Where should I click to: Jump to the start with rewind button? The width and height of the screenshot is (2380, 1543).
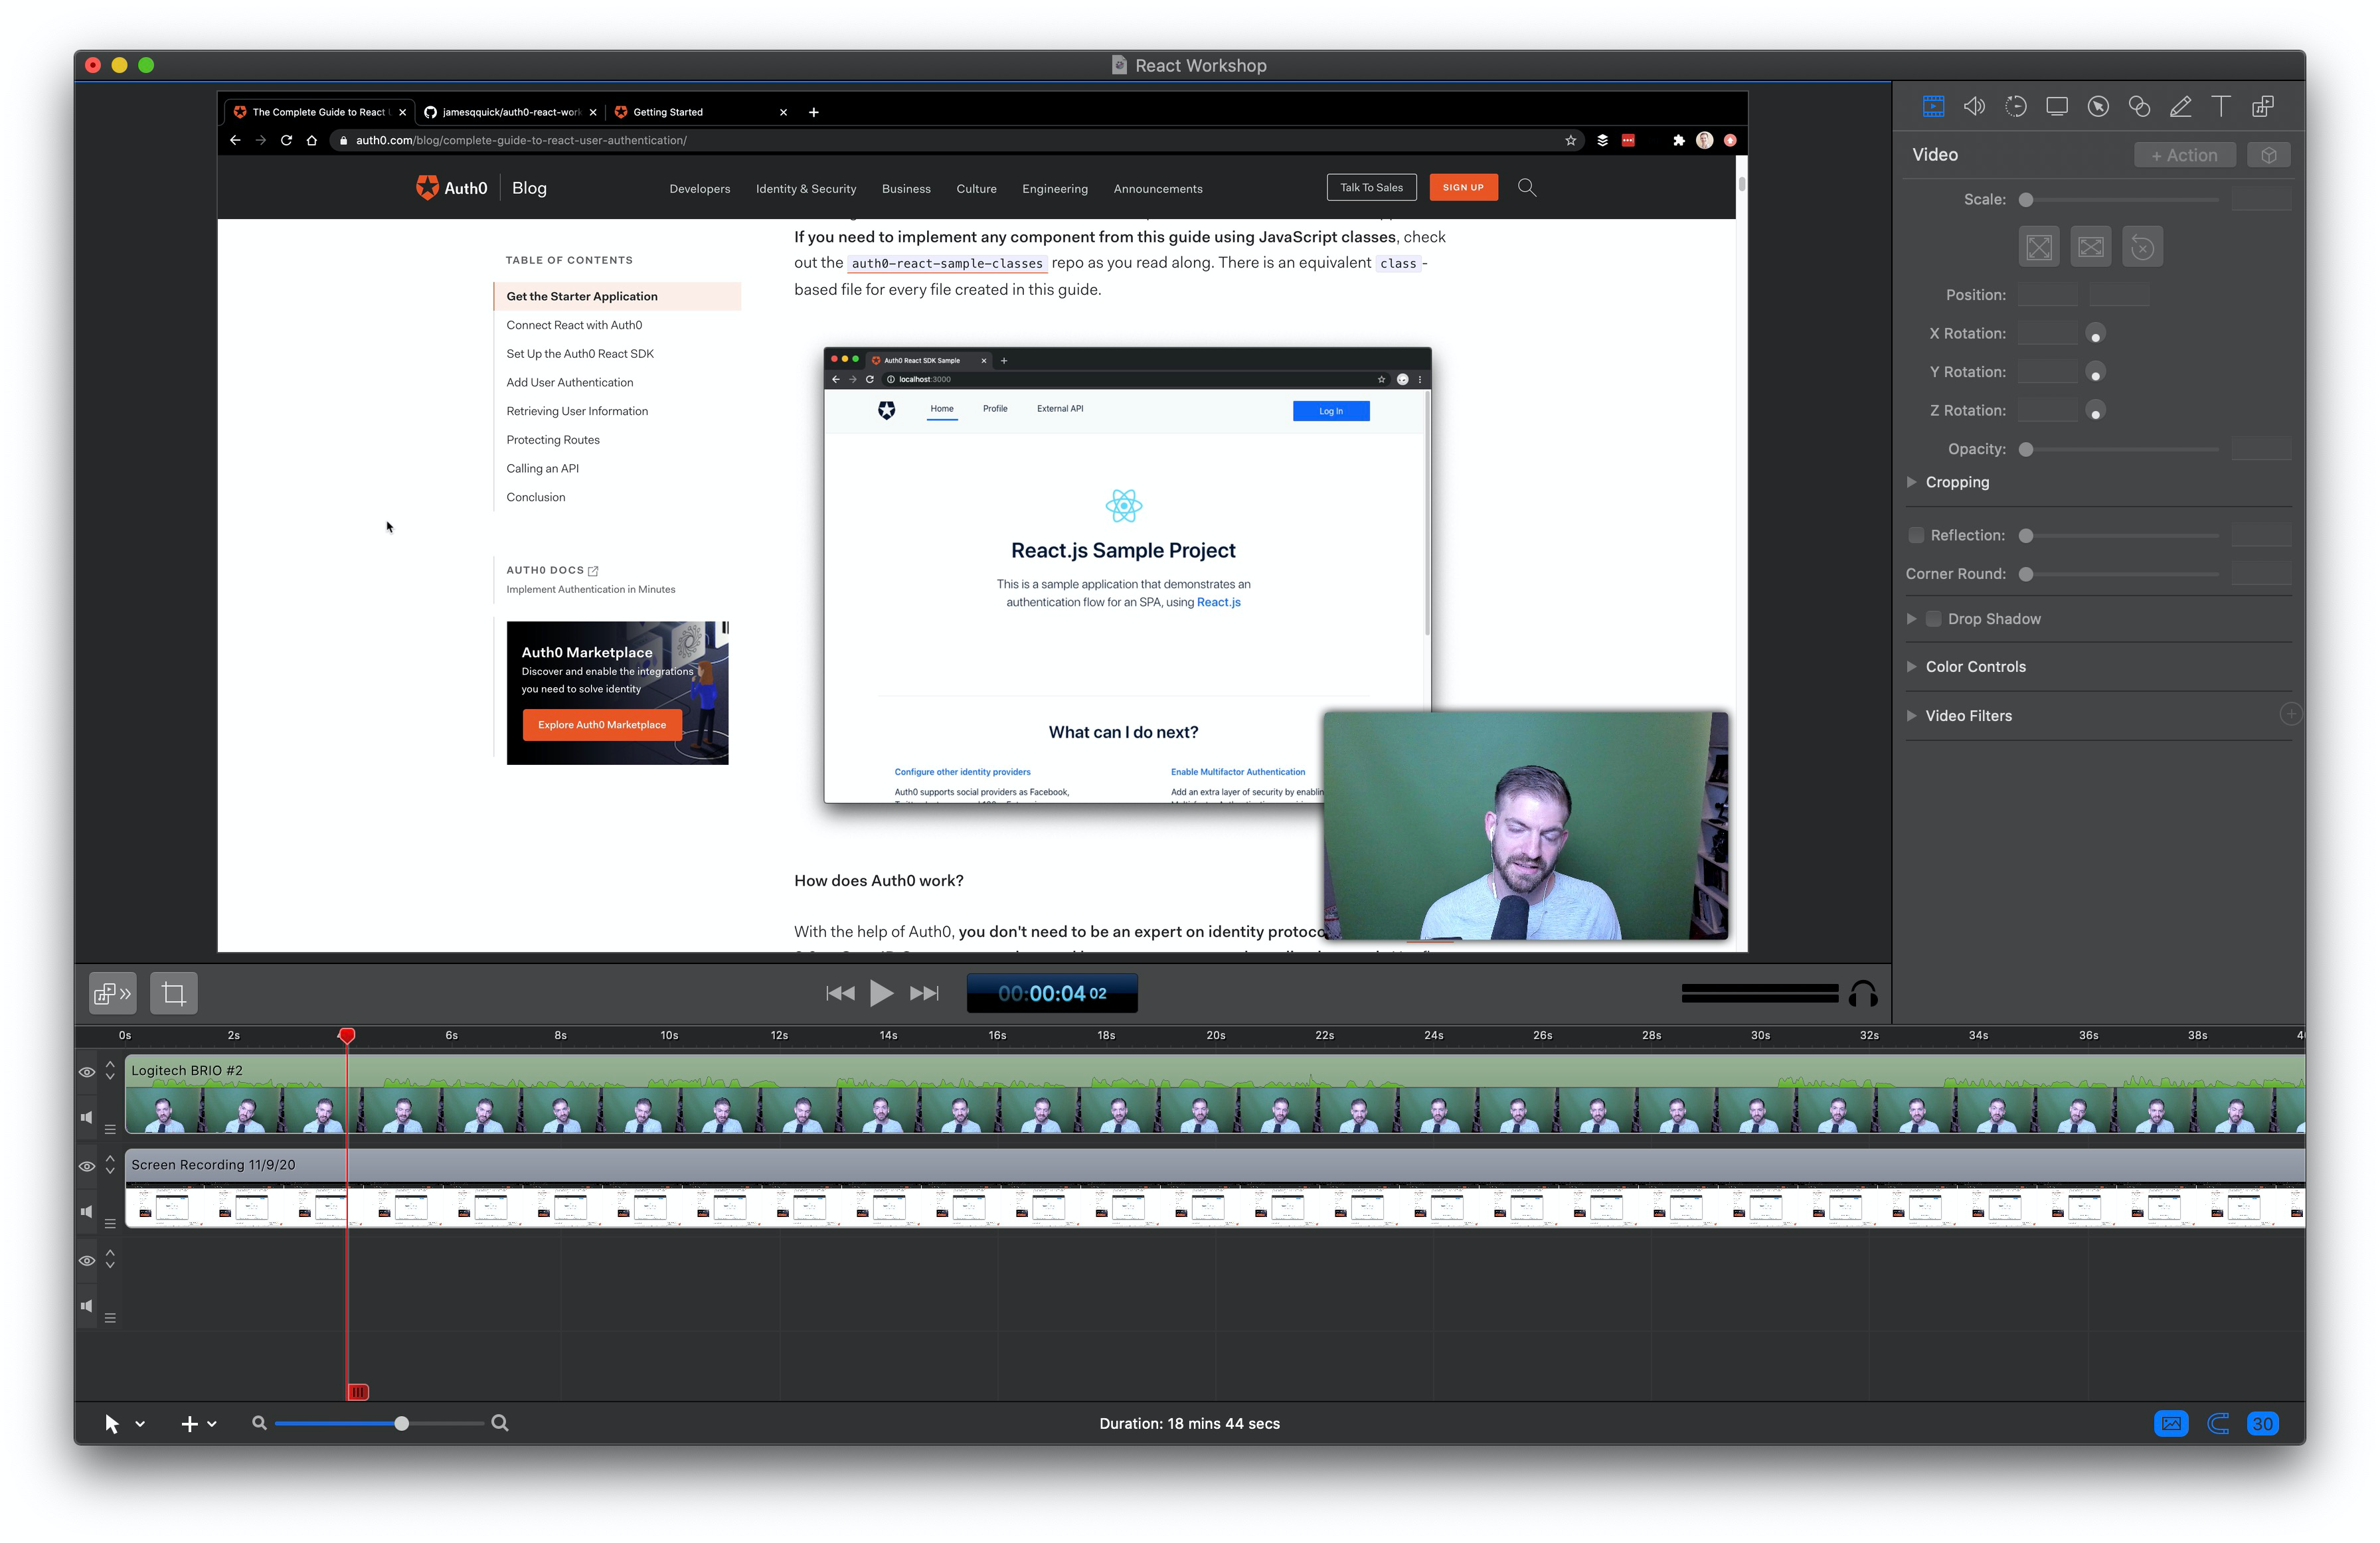click(x=840, y=993)
